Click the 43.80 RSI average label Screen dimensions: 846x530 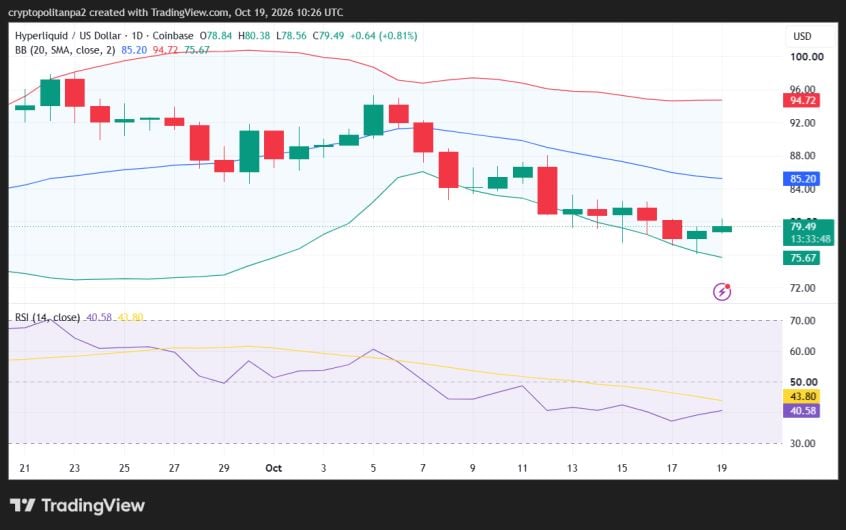(x=802, y=397)
